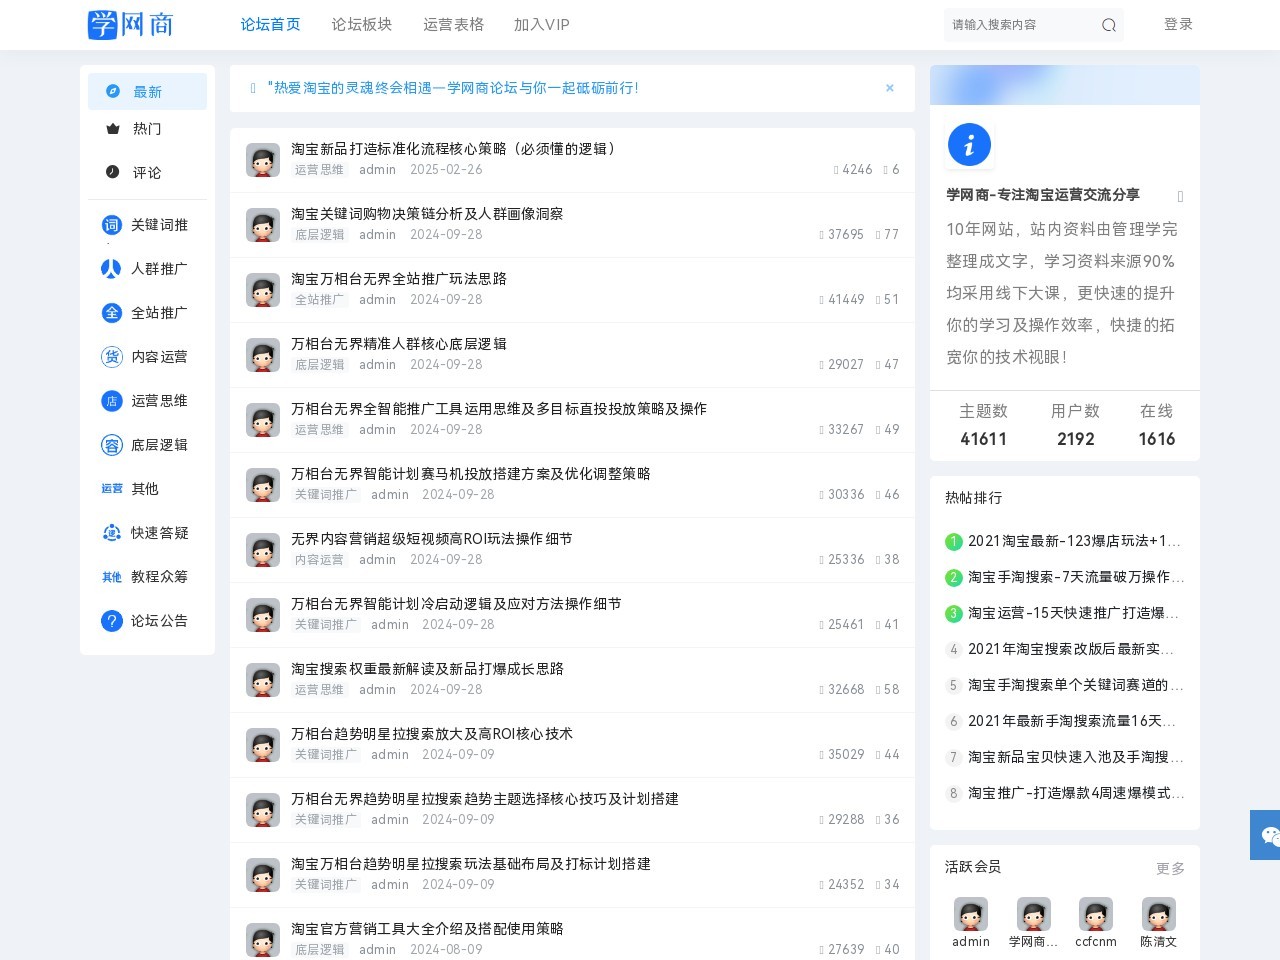Screen dimensions: 1280x960
Task: Click the 加入VIP navigation item
Action: (541, 25)
